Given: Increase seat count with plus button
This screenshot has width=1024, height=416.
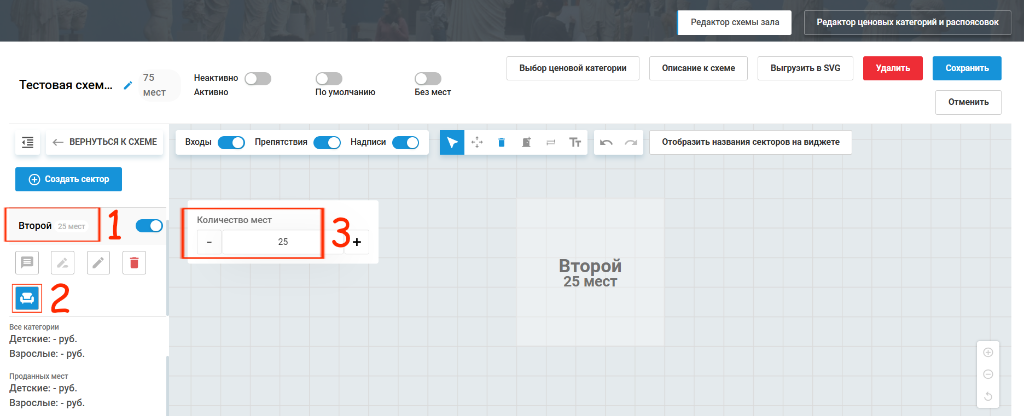Looking at the screenshot, I should [357, 242].
